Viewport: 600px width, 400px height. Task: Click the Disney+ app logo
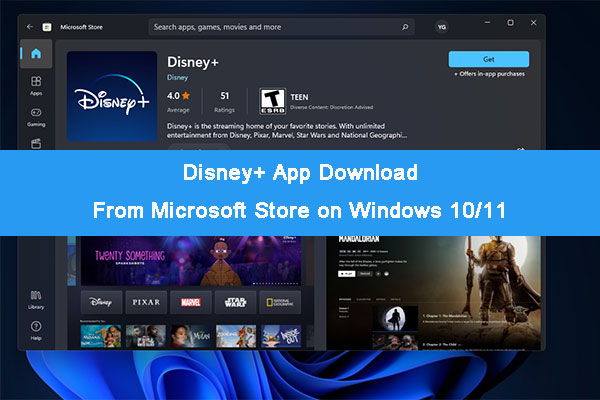point(112,97)
